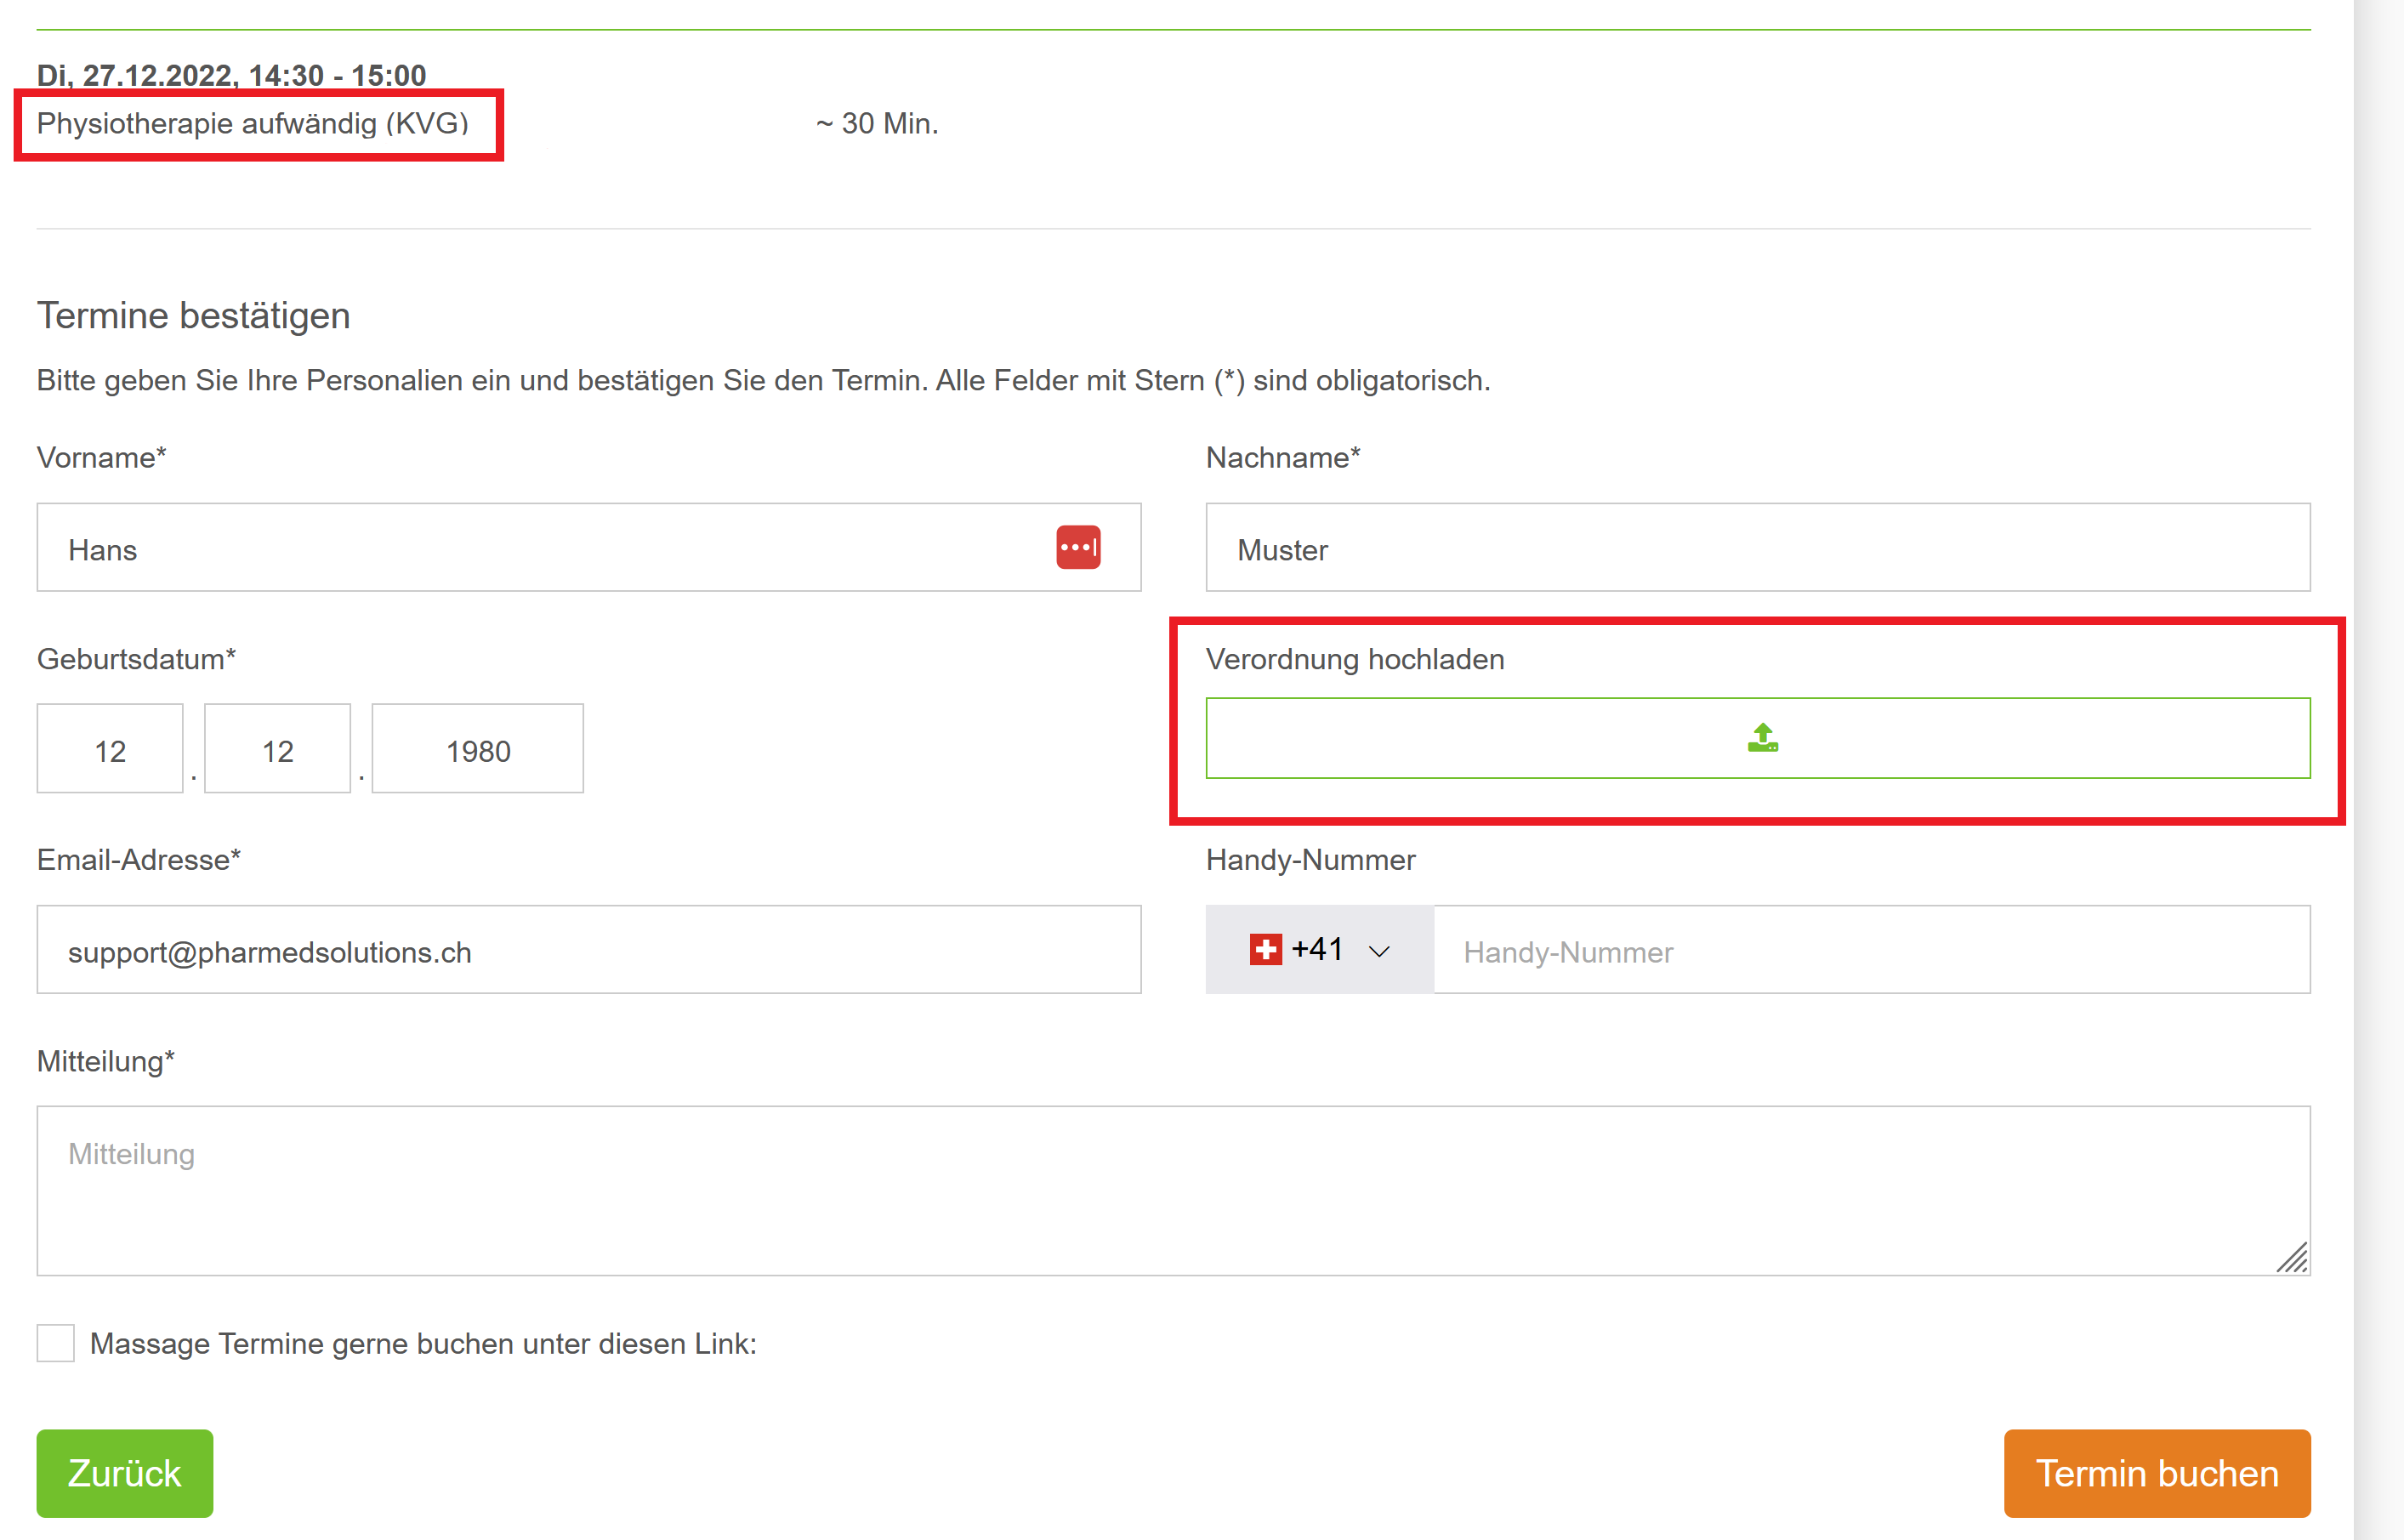Focus the Nachname field containing Muster

click(1758, 547)
